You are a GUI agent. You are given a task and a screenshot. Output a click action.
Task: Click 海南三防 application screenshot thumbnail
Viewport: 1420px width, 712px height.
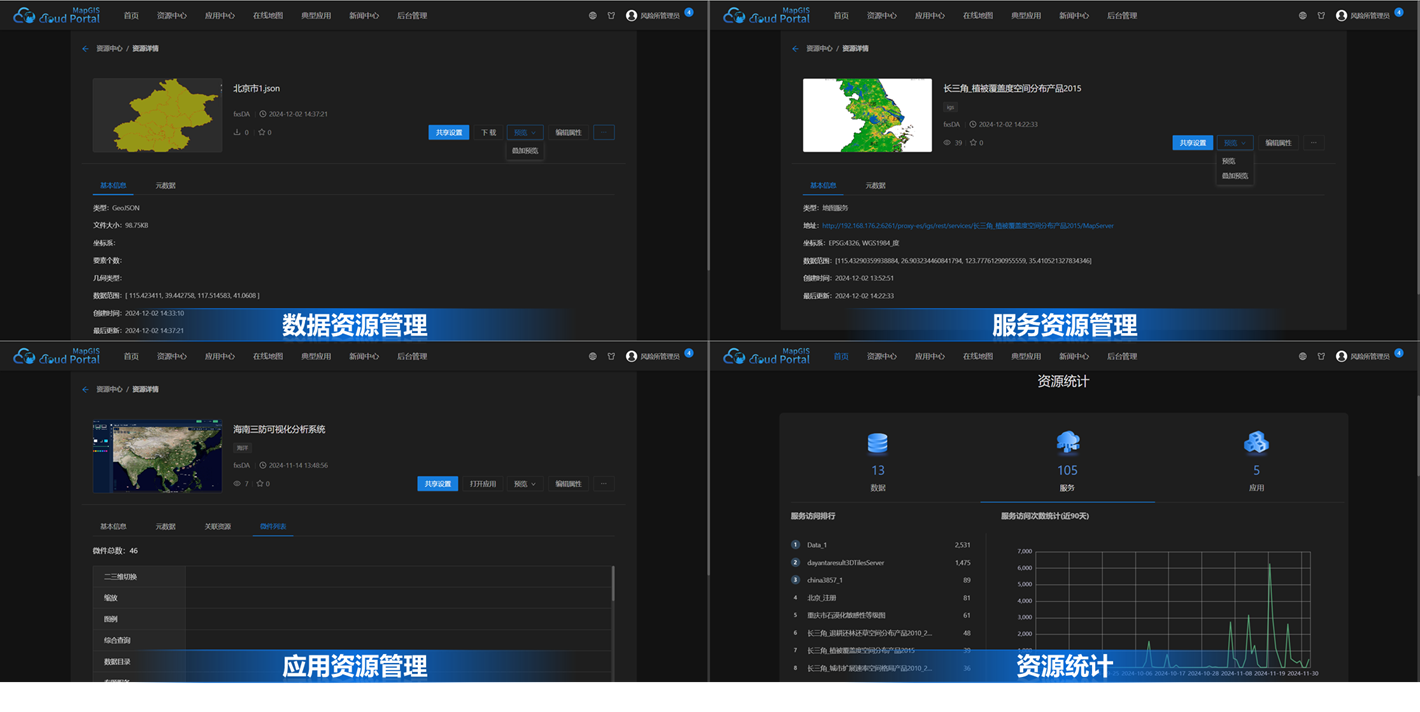(157, 456)
